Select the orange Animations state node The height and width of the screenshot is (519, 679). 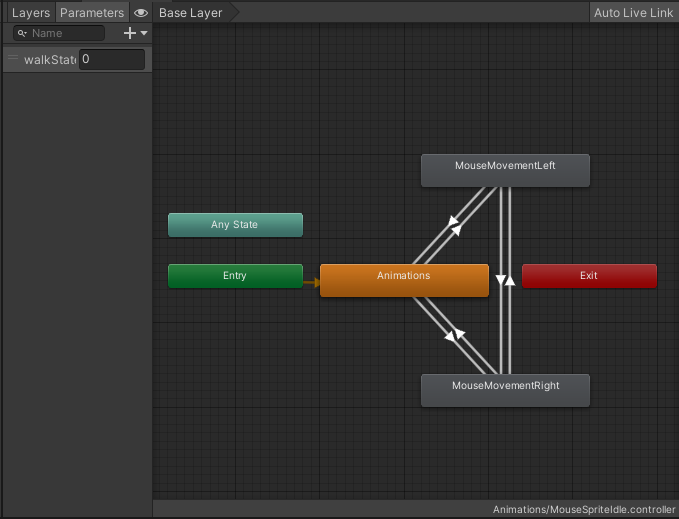click(x=404, y=280)
